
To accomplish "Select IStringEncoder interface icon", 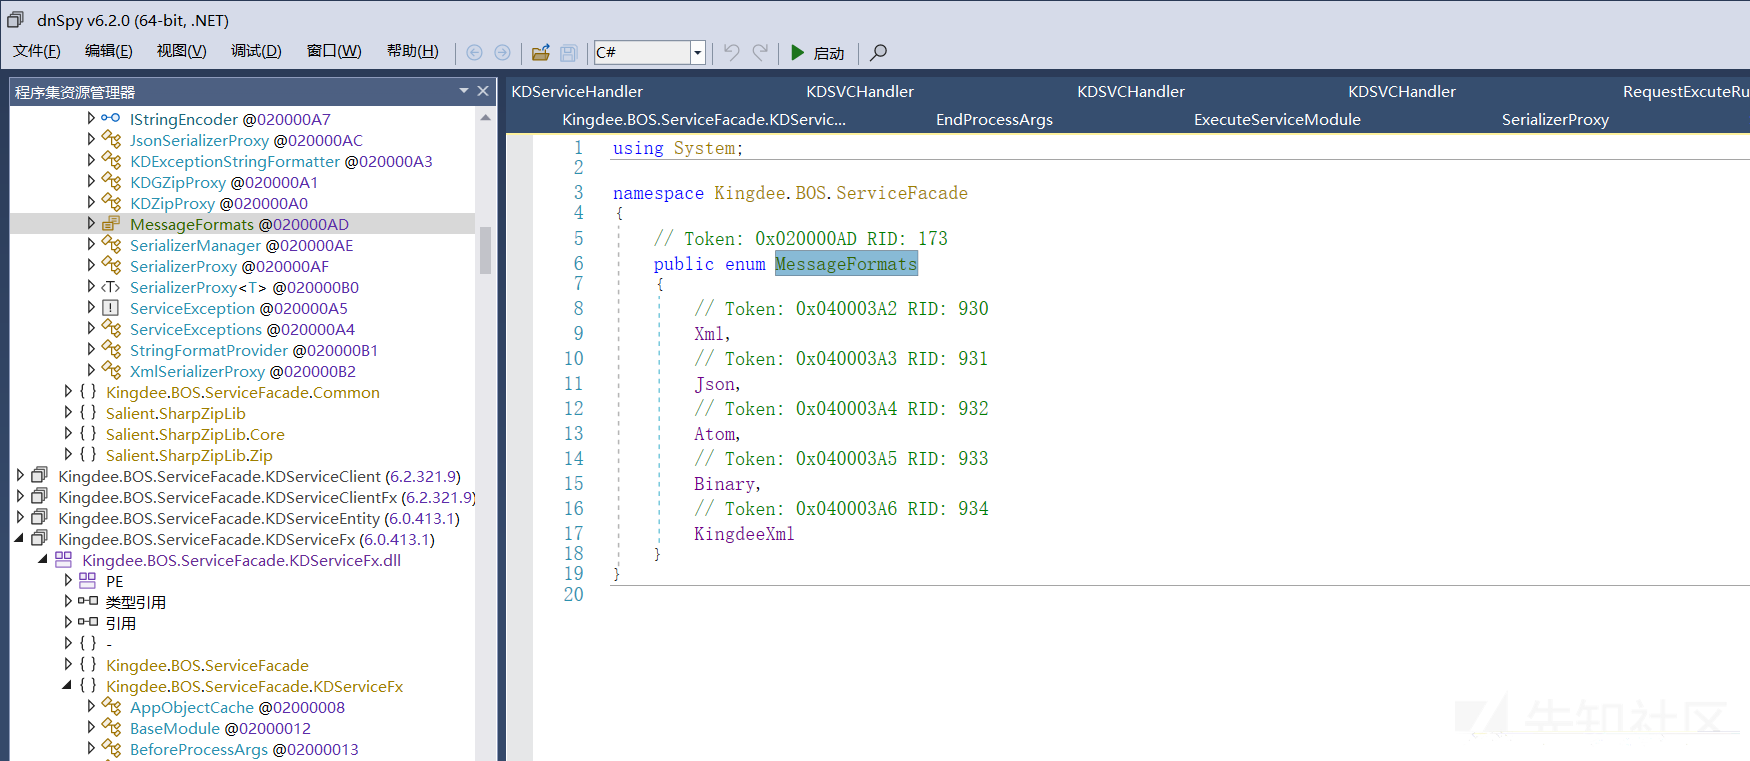I will pyautogui.click(x=111, y=119).
